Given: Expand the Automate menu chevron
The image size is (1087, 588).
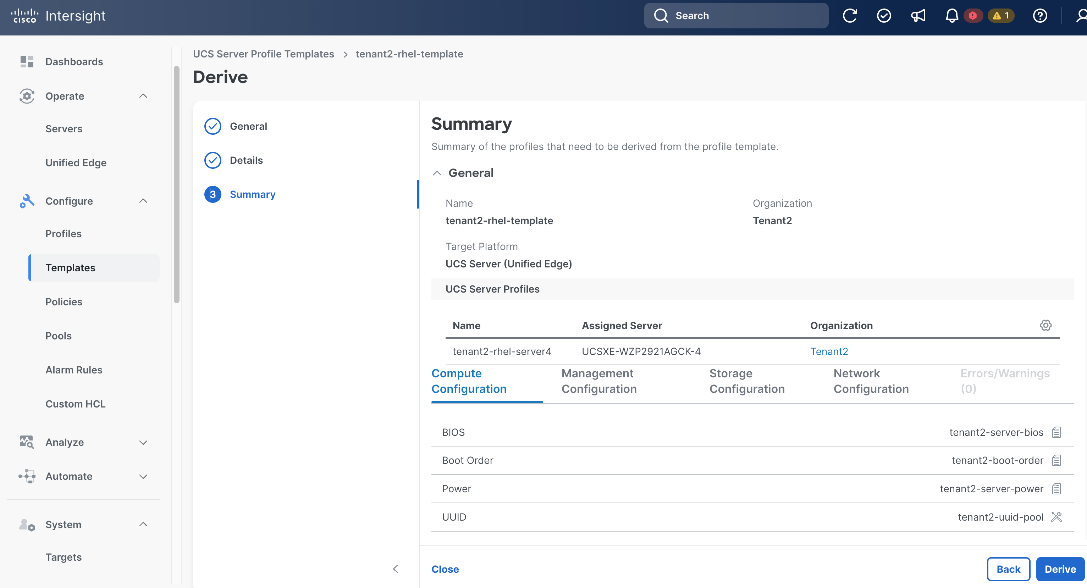Looking at the screenshot, I should click(144, 476).
